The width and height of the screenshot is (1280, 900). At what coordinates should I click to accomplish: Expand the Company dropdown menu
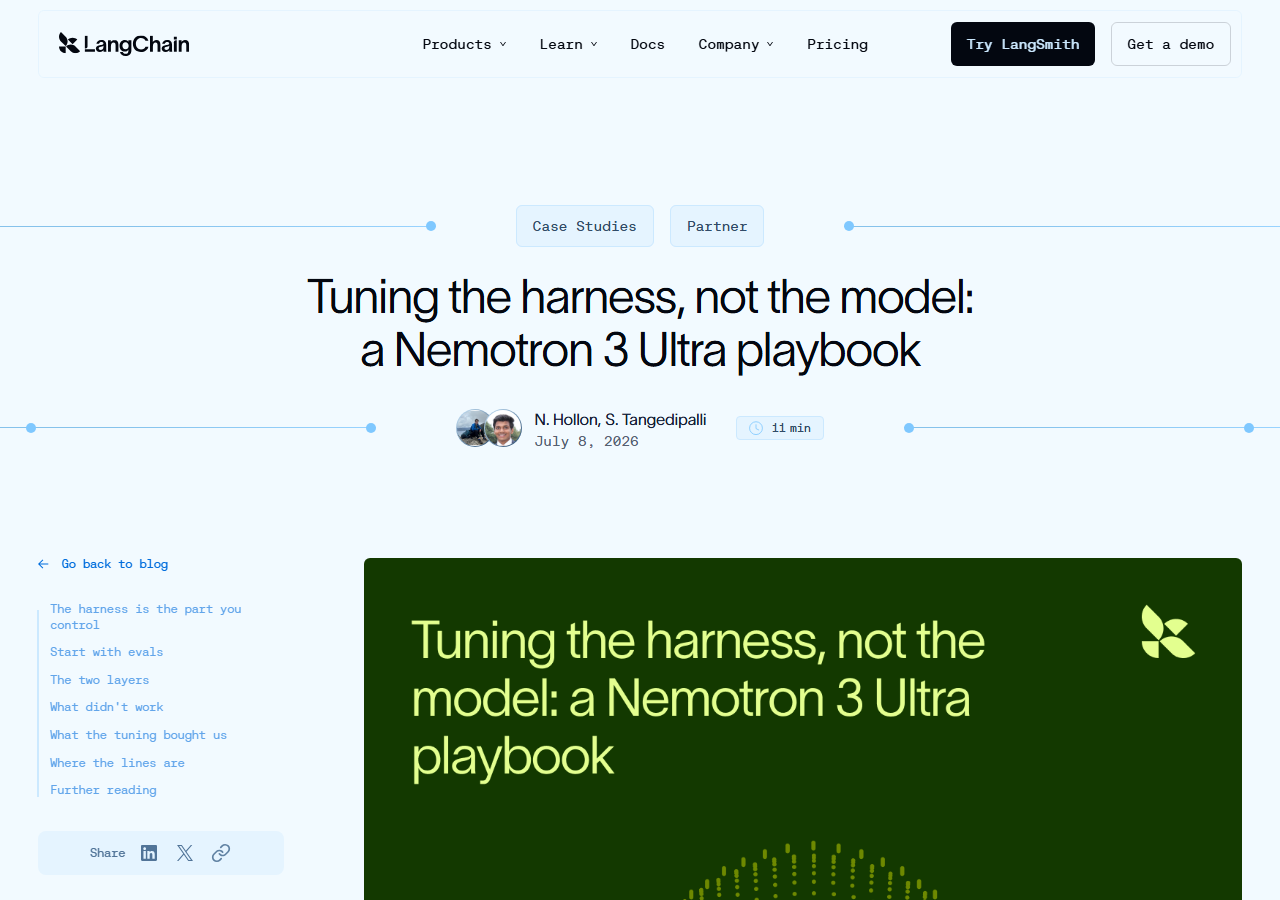tap(736, 44)
